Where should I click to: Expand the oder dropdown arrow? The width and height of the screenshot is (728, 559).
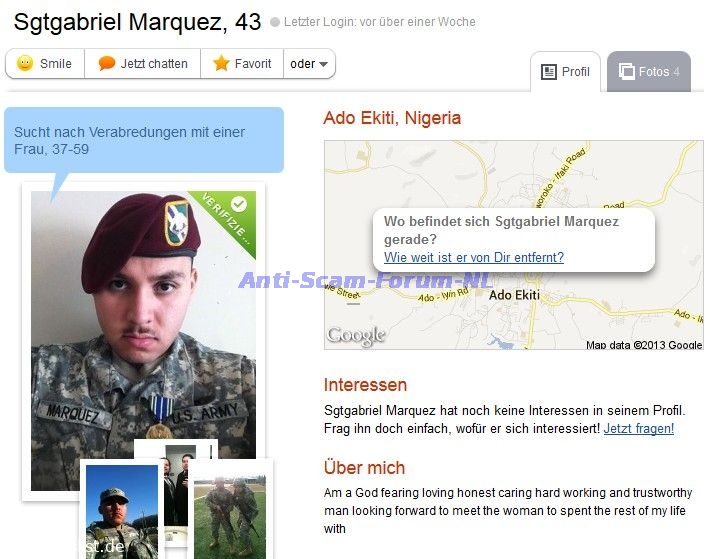click(323, 64)
